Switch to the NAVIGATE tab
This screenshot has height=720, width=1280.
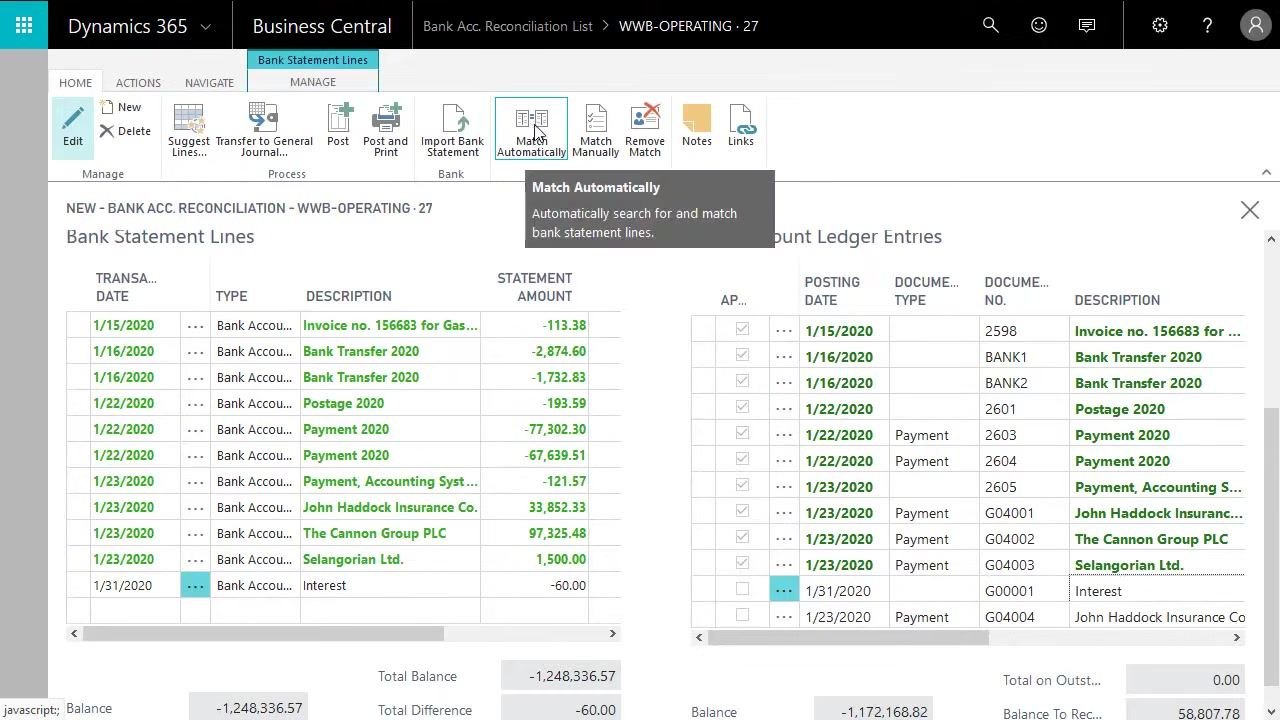pyautogui.click(x=209, y=83)
